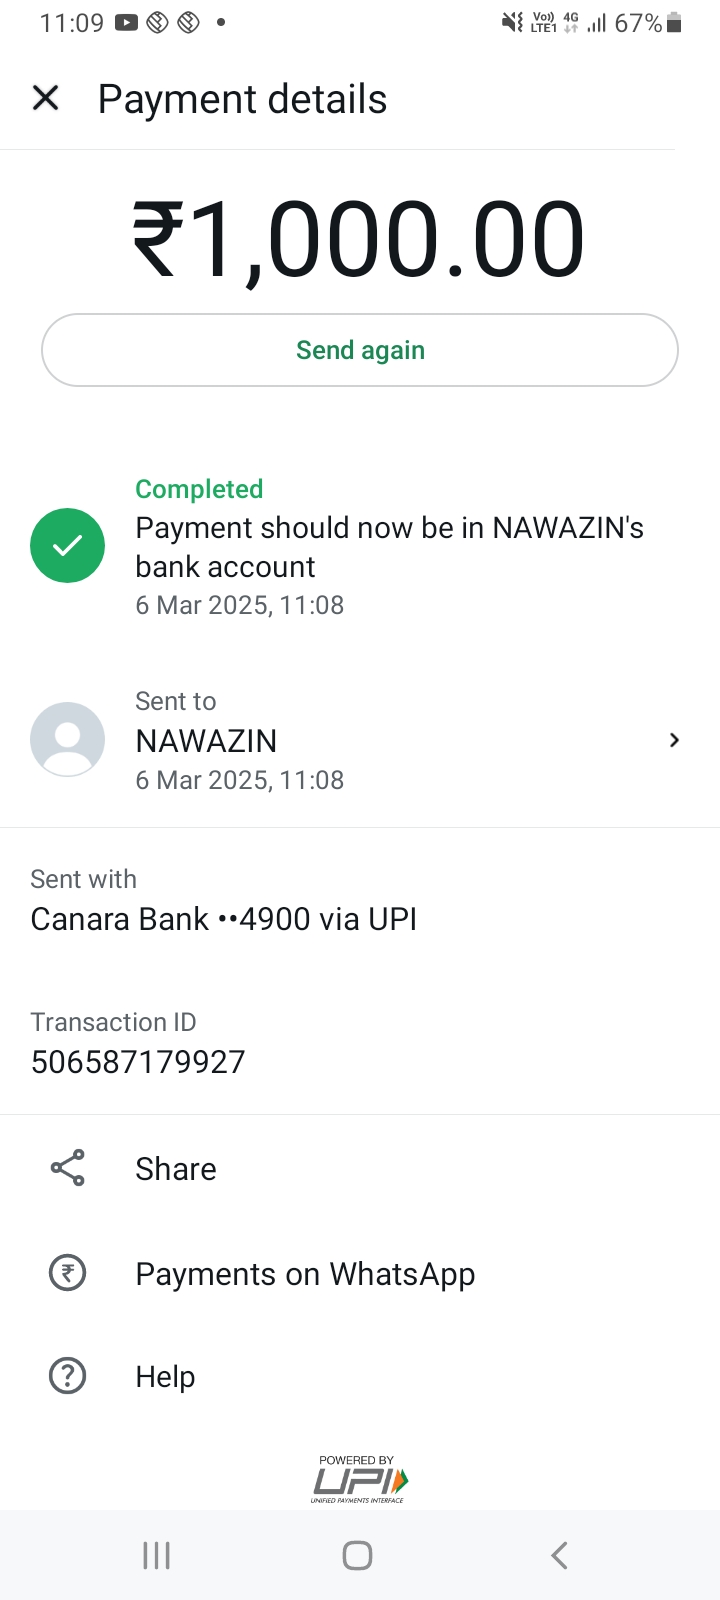Tap the recipient name NAWAZIN
The image size is (720, 1600).
click(206, 741)
